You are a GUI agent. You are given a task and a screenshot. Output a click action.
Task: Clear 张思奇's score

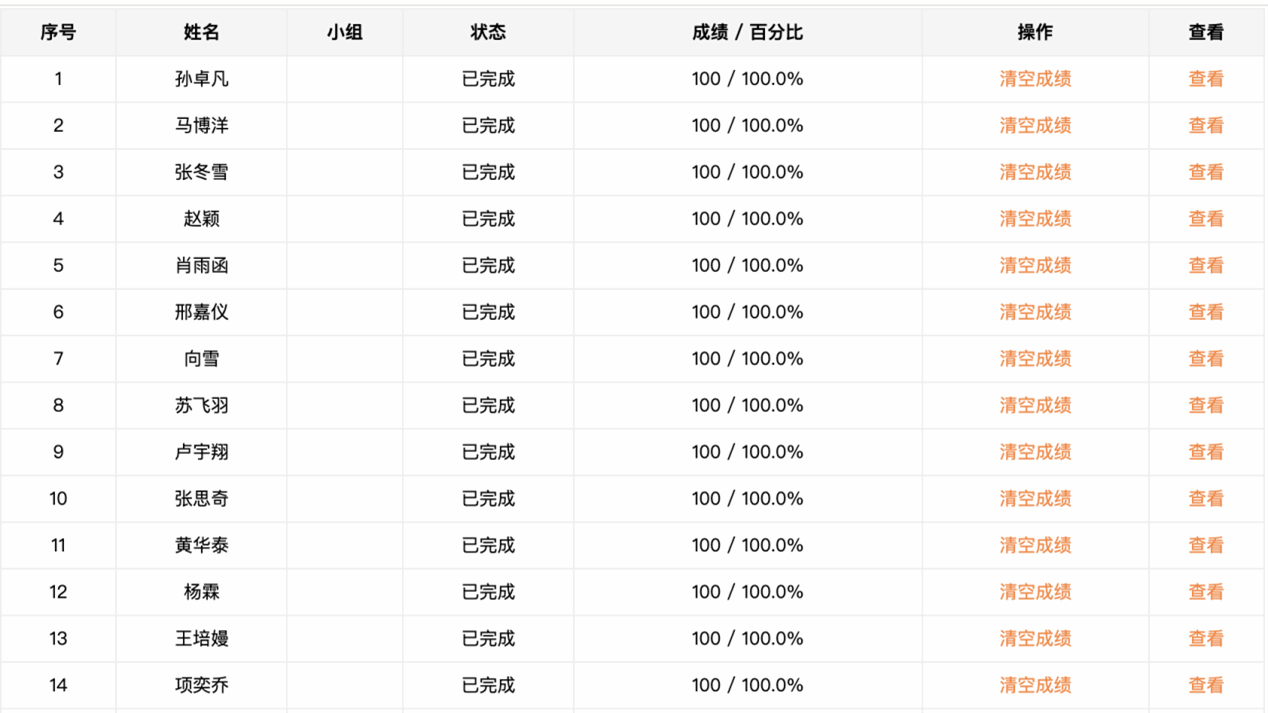click(1035, 498)
